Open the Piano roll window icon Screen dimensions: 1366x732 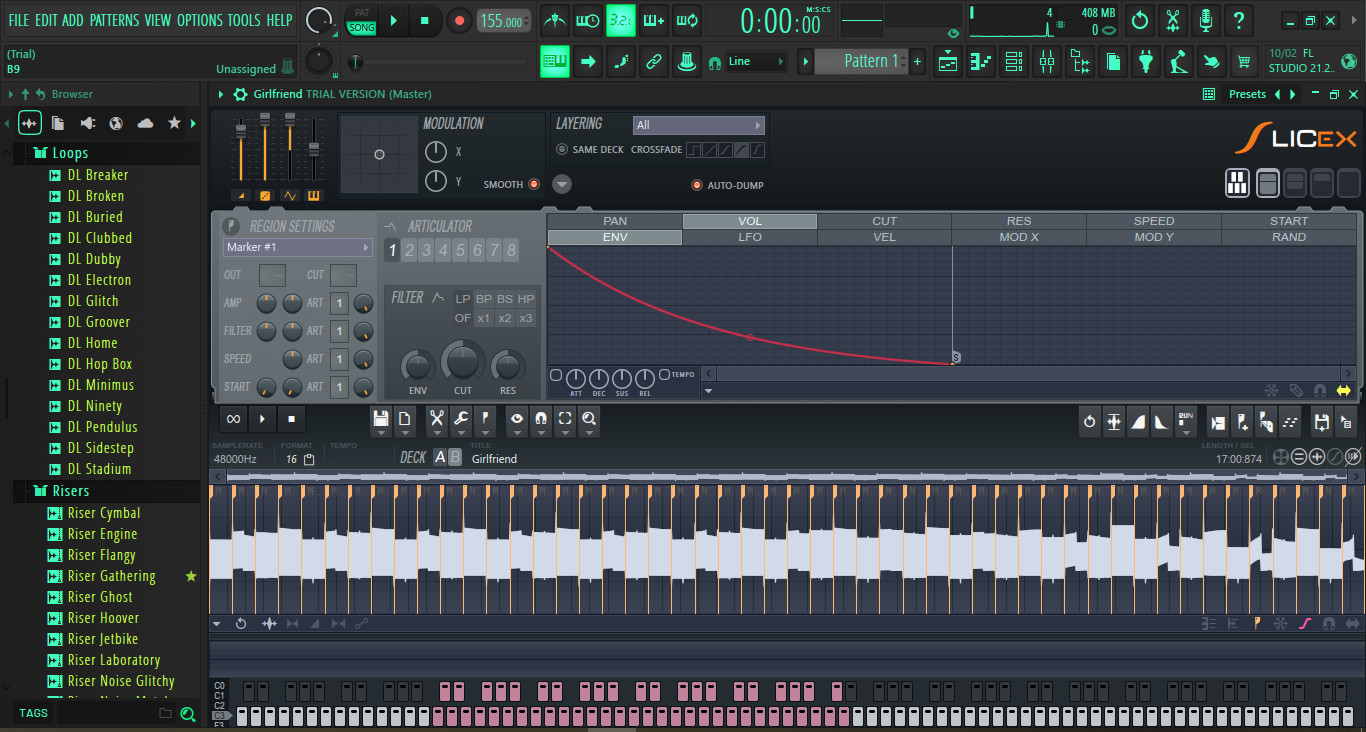tap(980, 61)
